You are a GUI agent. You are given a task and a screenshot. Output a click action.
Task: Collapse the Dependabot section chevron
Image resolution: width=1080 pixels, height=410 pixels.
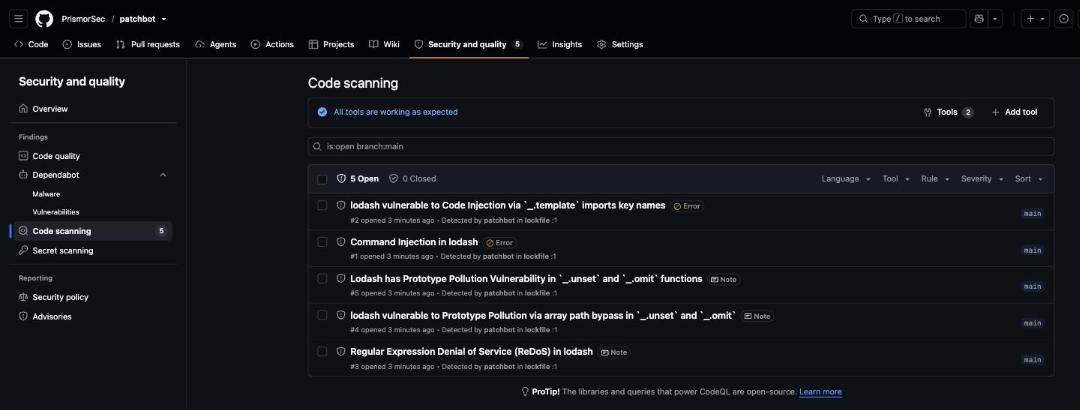click(x=163, y=175)
